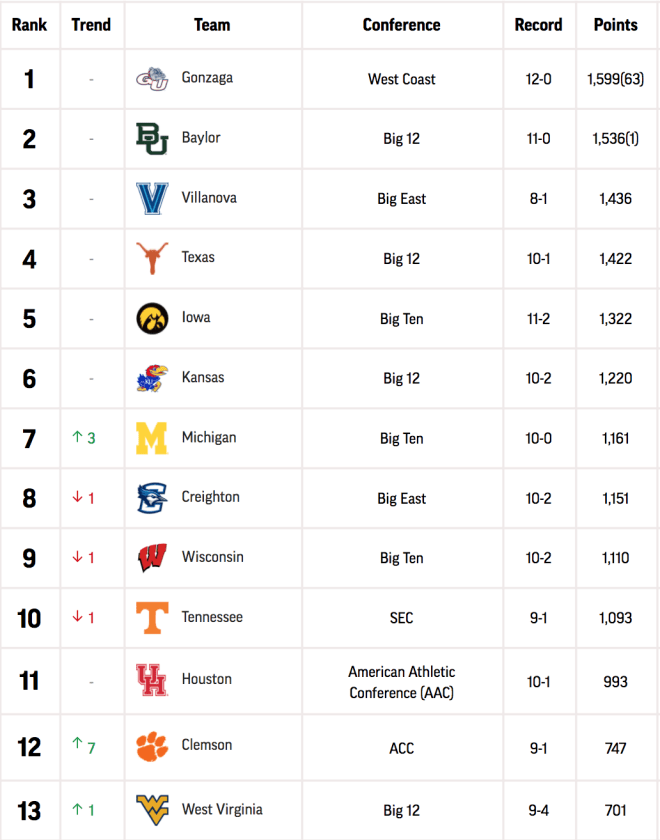Select the Tennessee T logo
Viewport: 660px width, 840px height.
click(152, 618)
